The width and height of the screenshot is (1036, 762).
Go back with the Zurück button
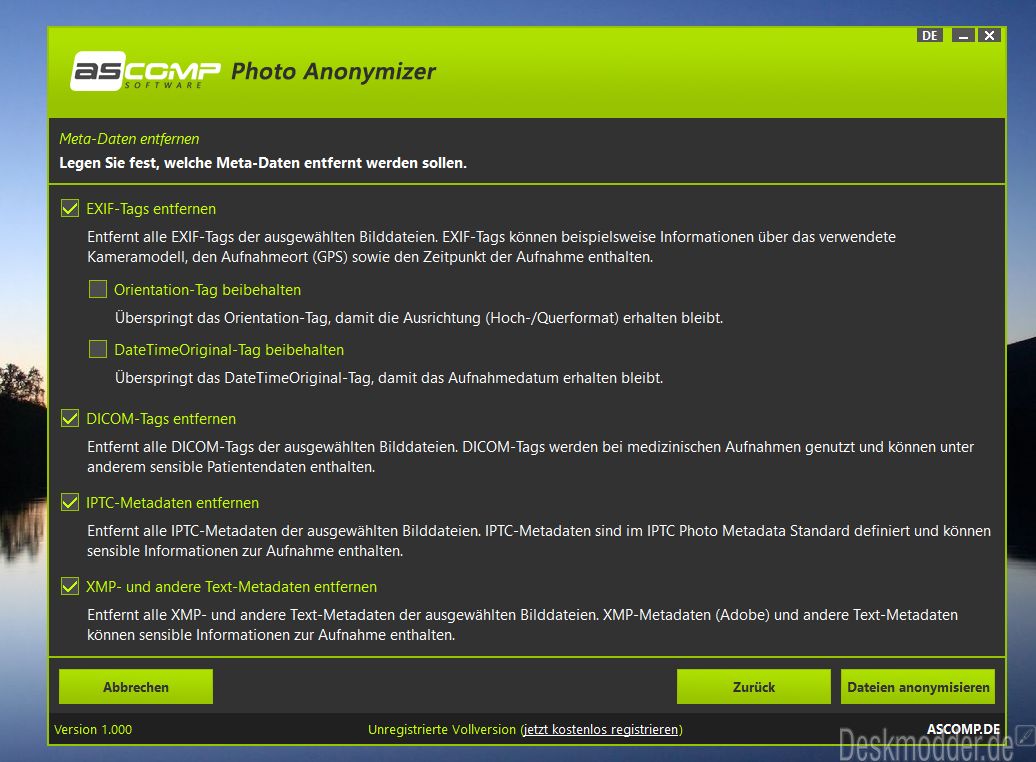(x=753, y=687)
